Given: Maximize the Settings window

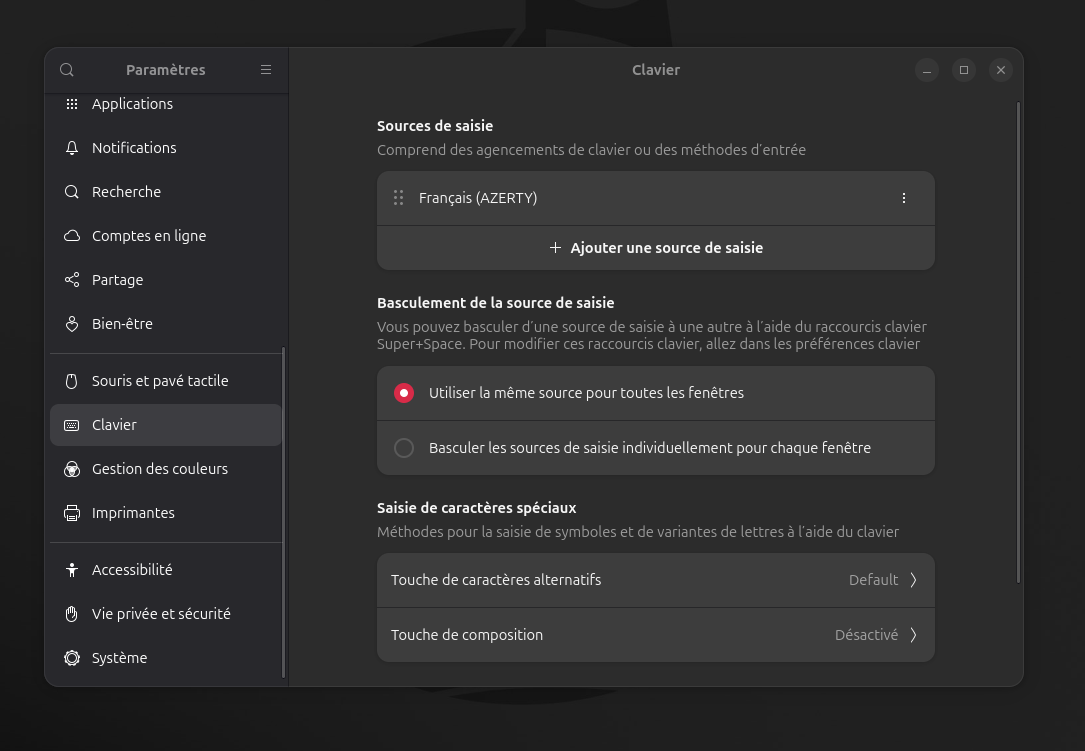Looking at the screenshot, I should (x=964, y=70).
